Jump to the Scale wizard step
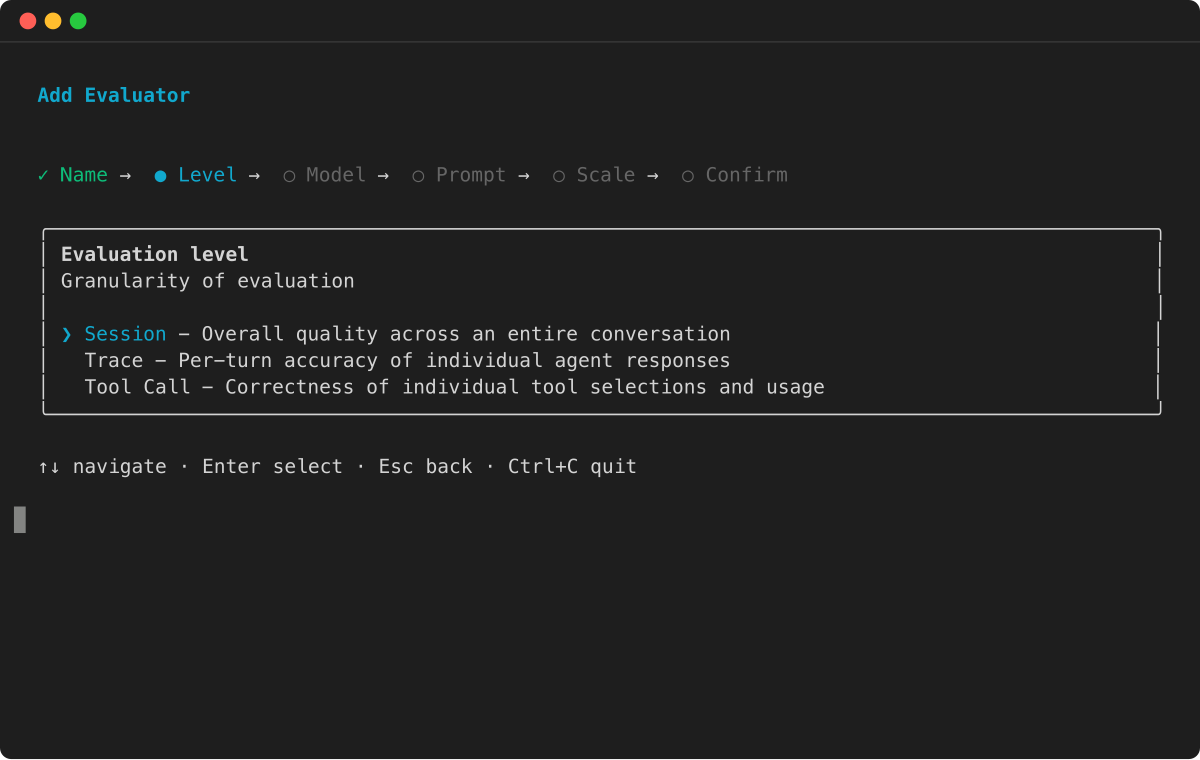 click(605, 175)
